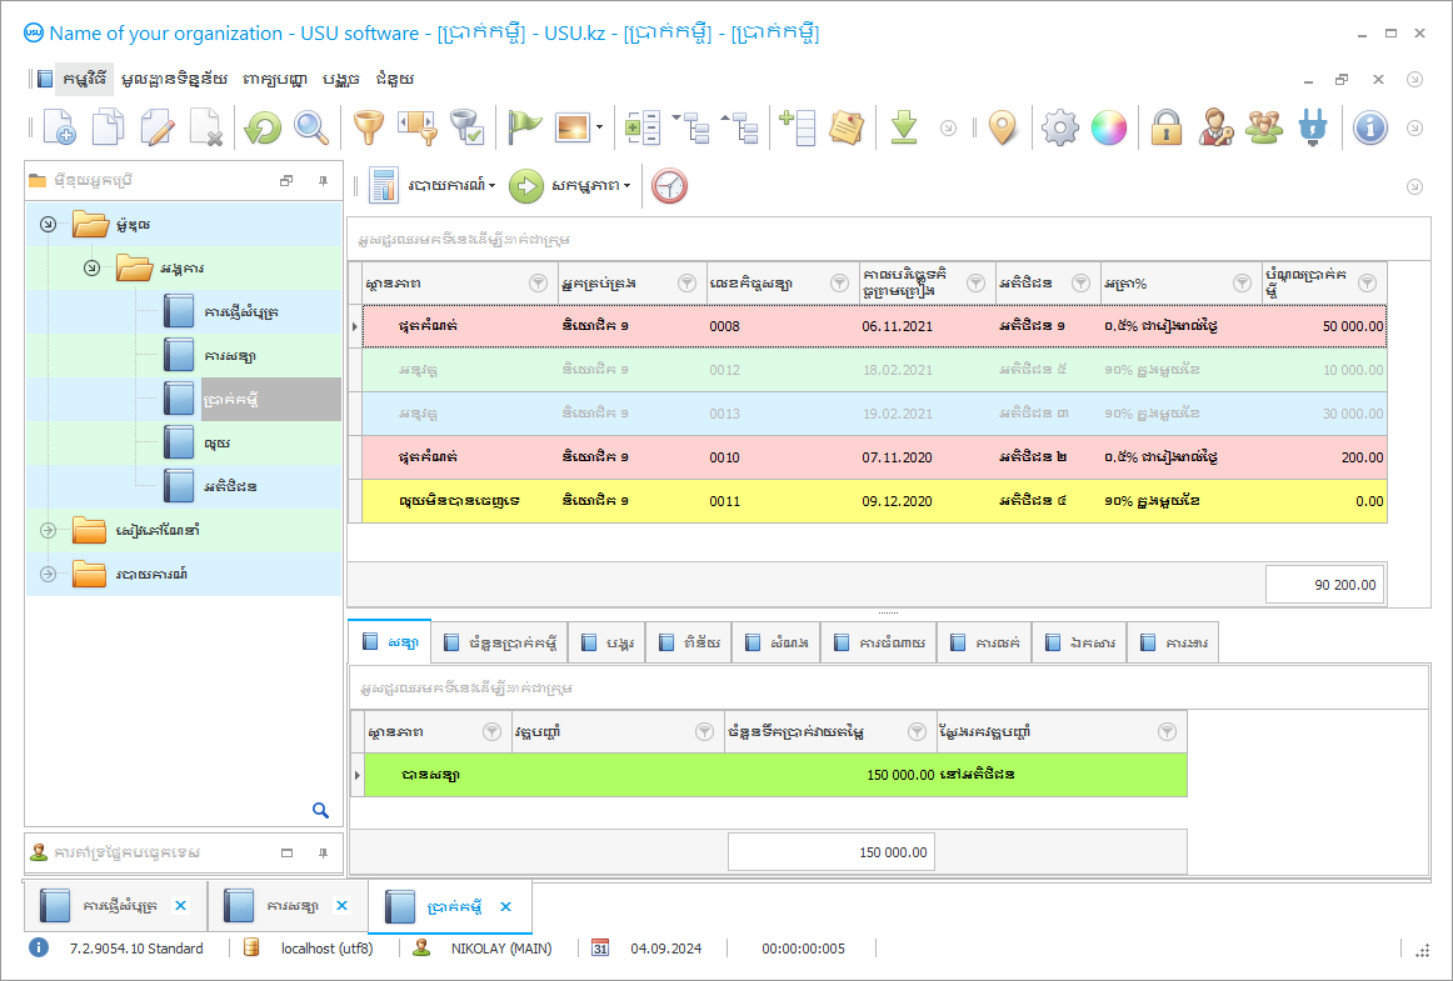1453x981 pixels.
Task: Select the row with contract number 0011
Action: point(874,501)
